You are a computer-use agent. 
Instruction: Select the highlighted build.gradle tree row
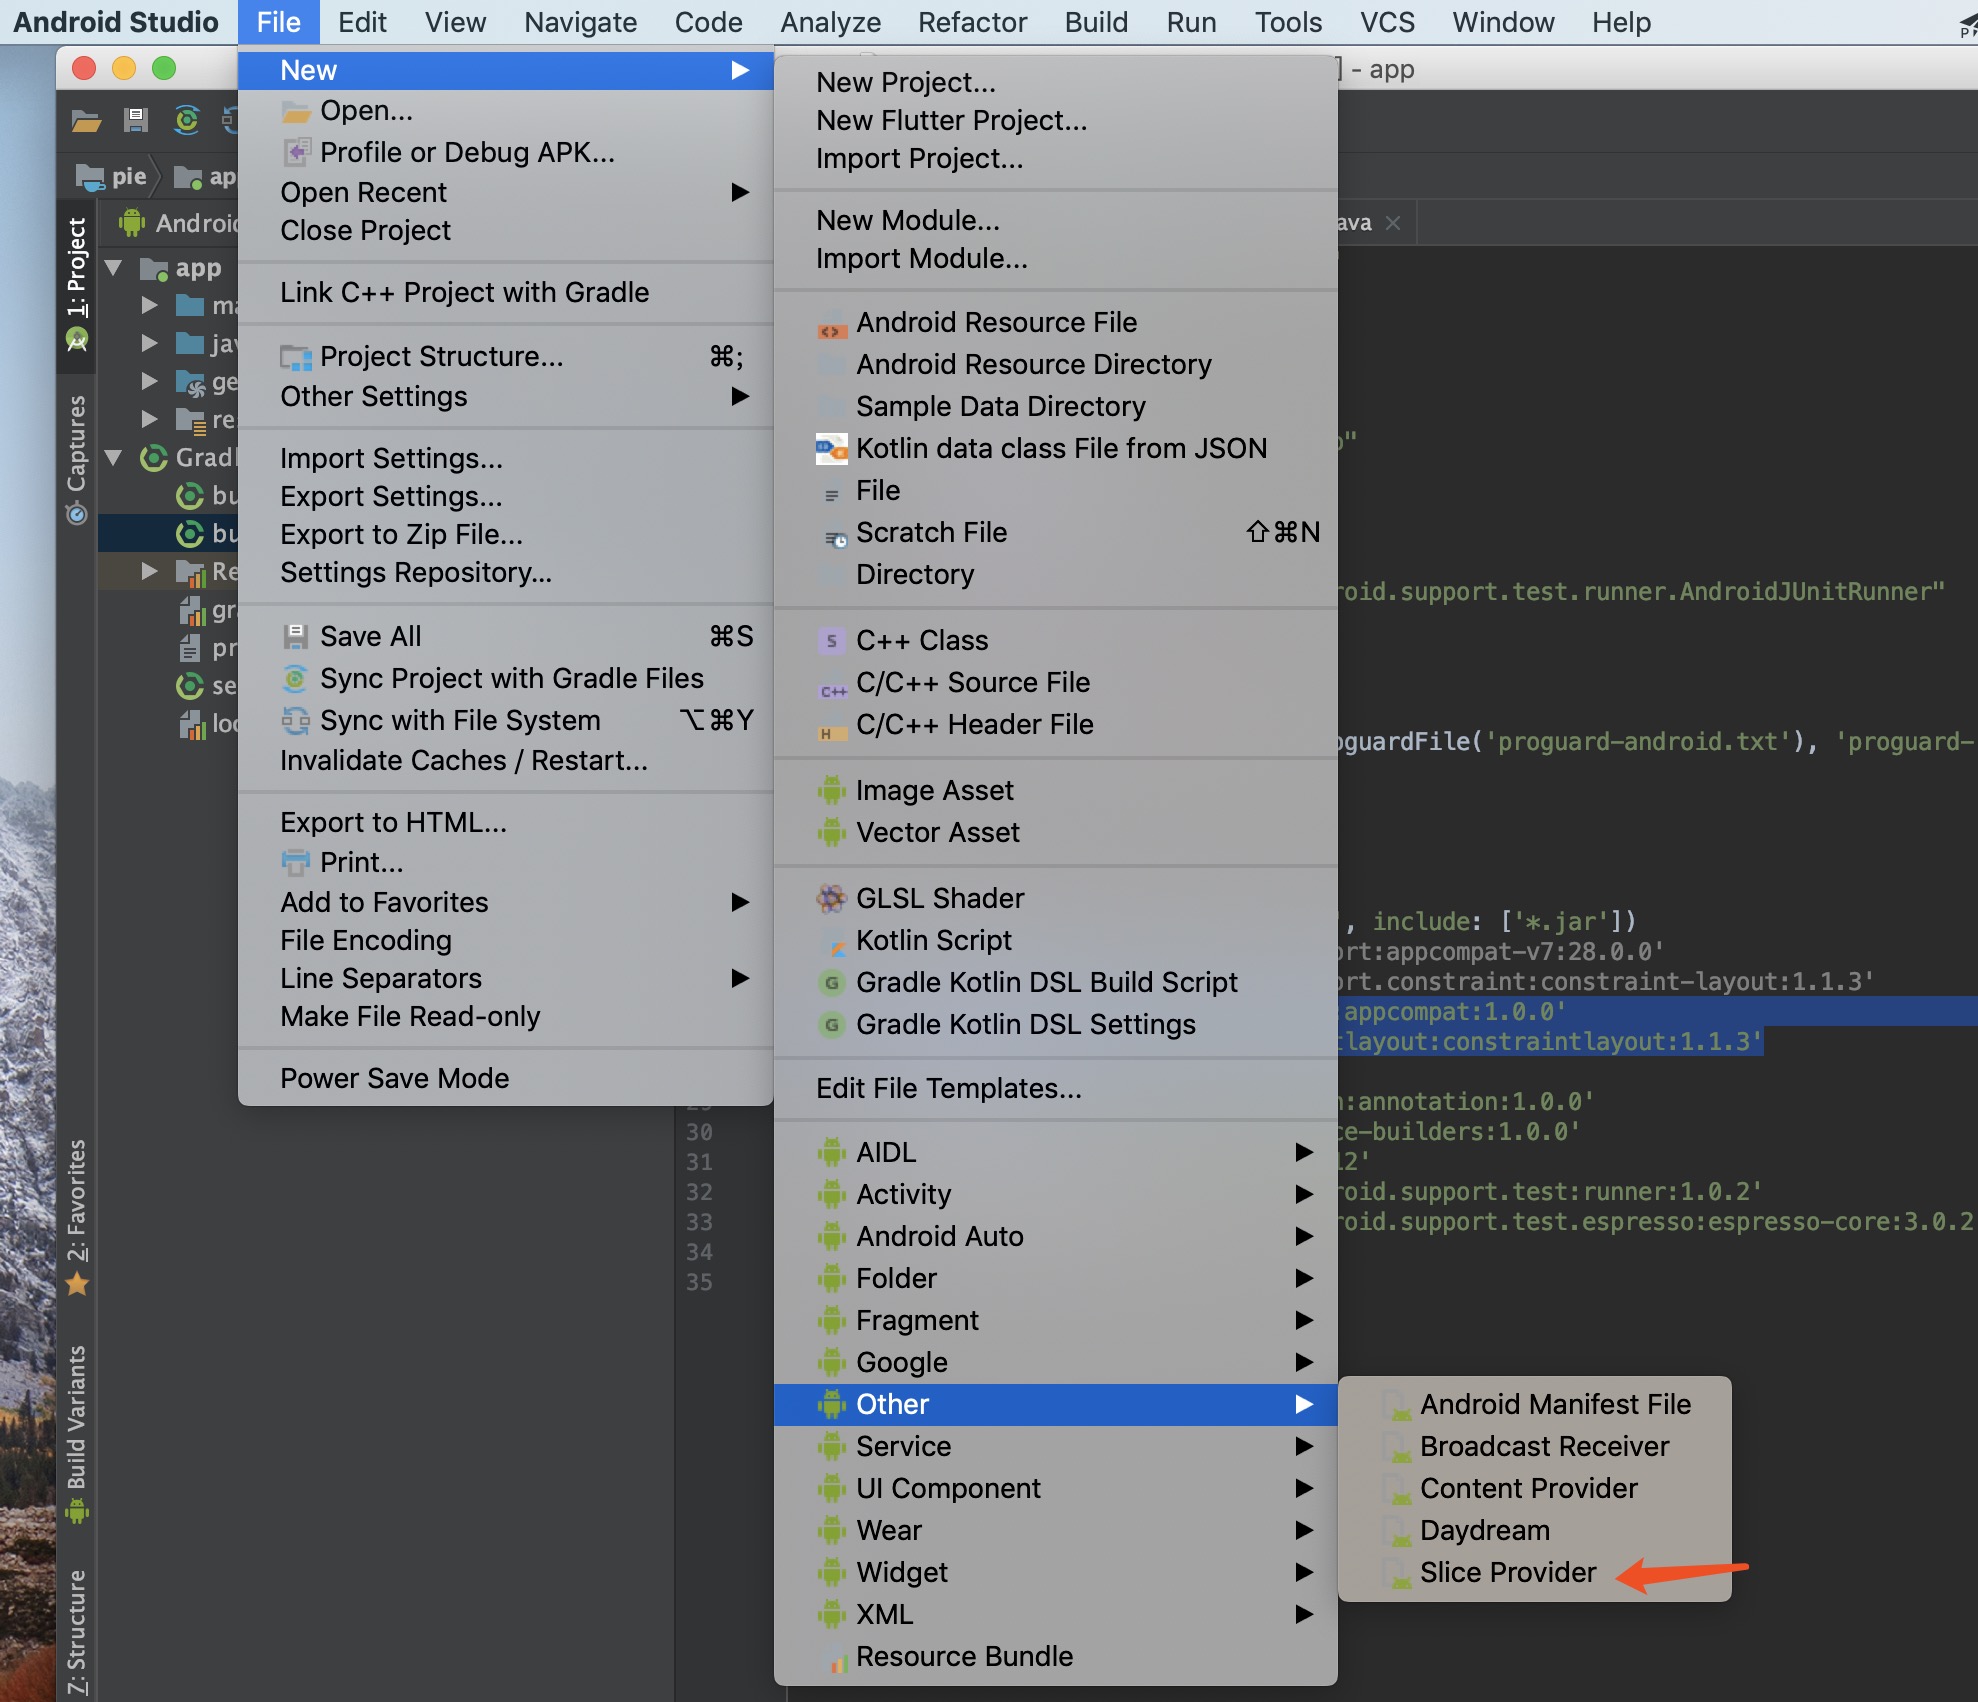[x=168, y=534]
